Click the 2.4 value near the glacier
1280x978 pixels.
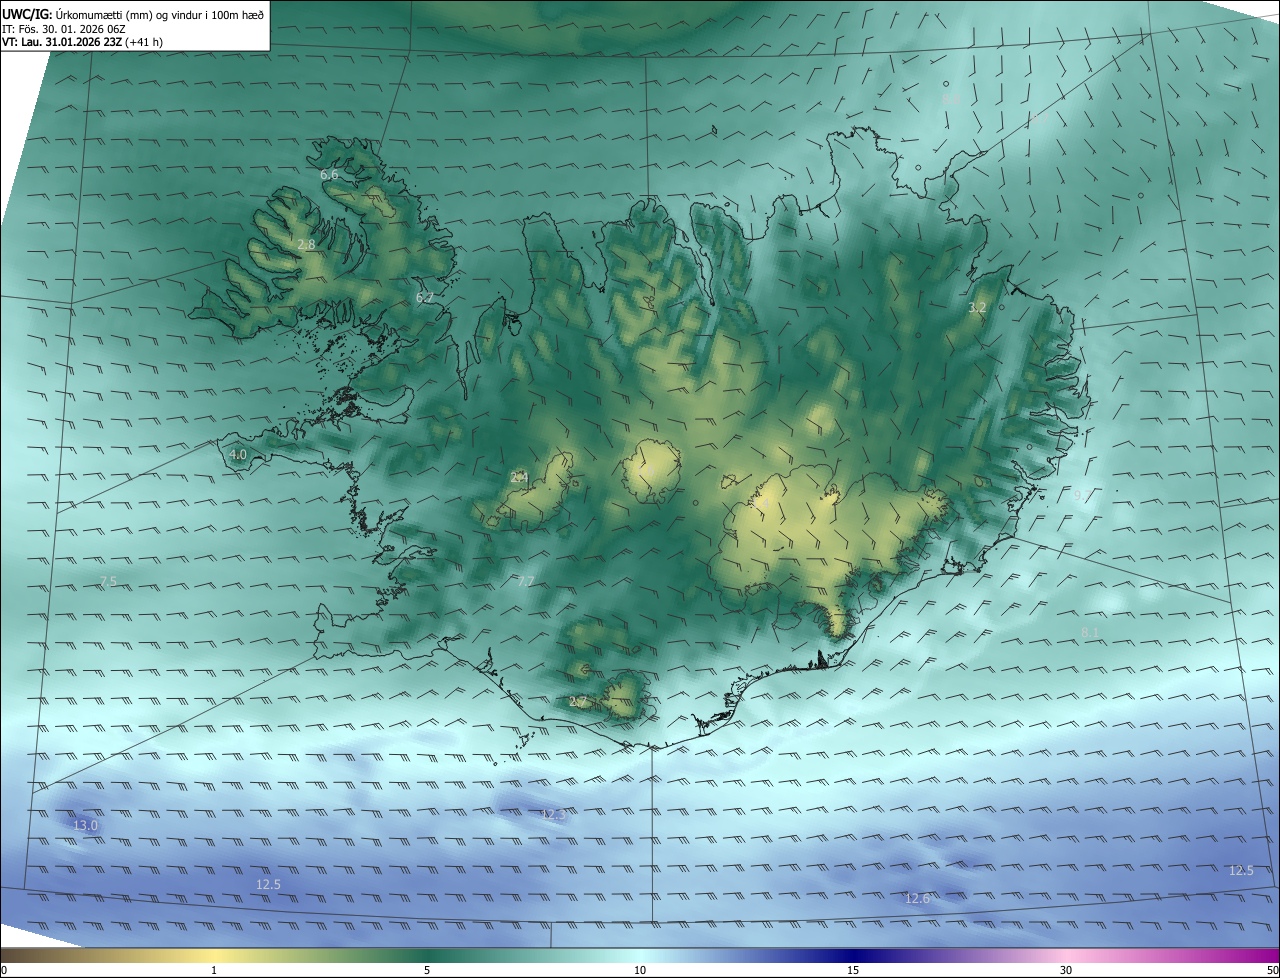(518, 477)
